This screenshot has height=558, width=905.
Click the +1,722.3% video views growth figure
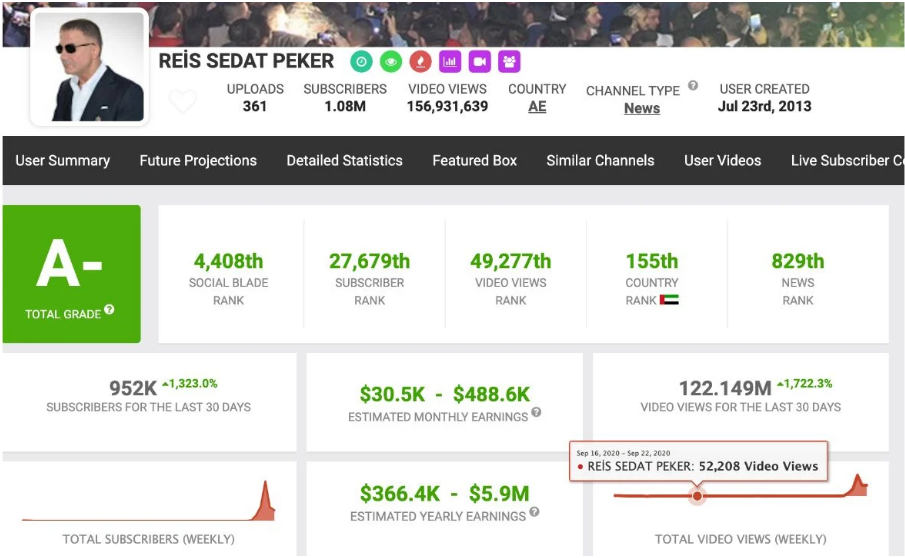click(805, 384)
